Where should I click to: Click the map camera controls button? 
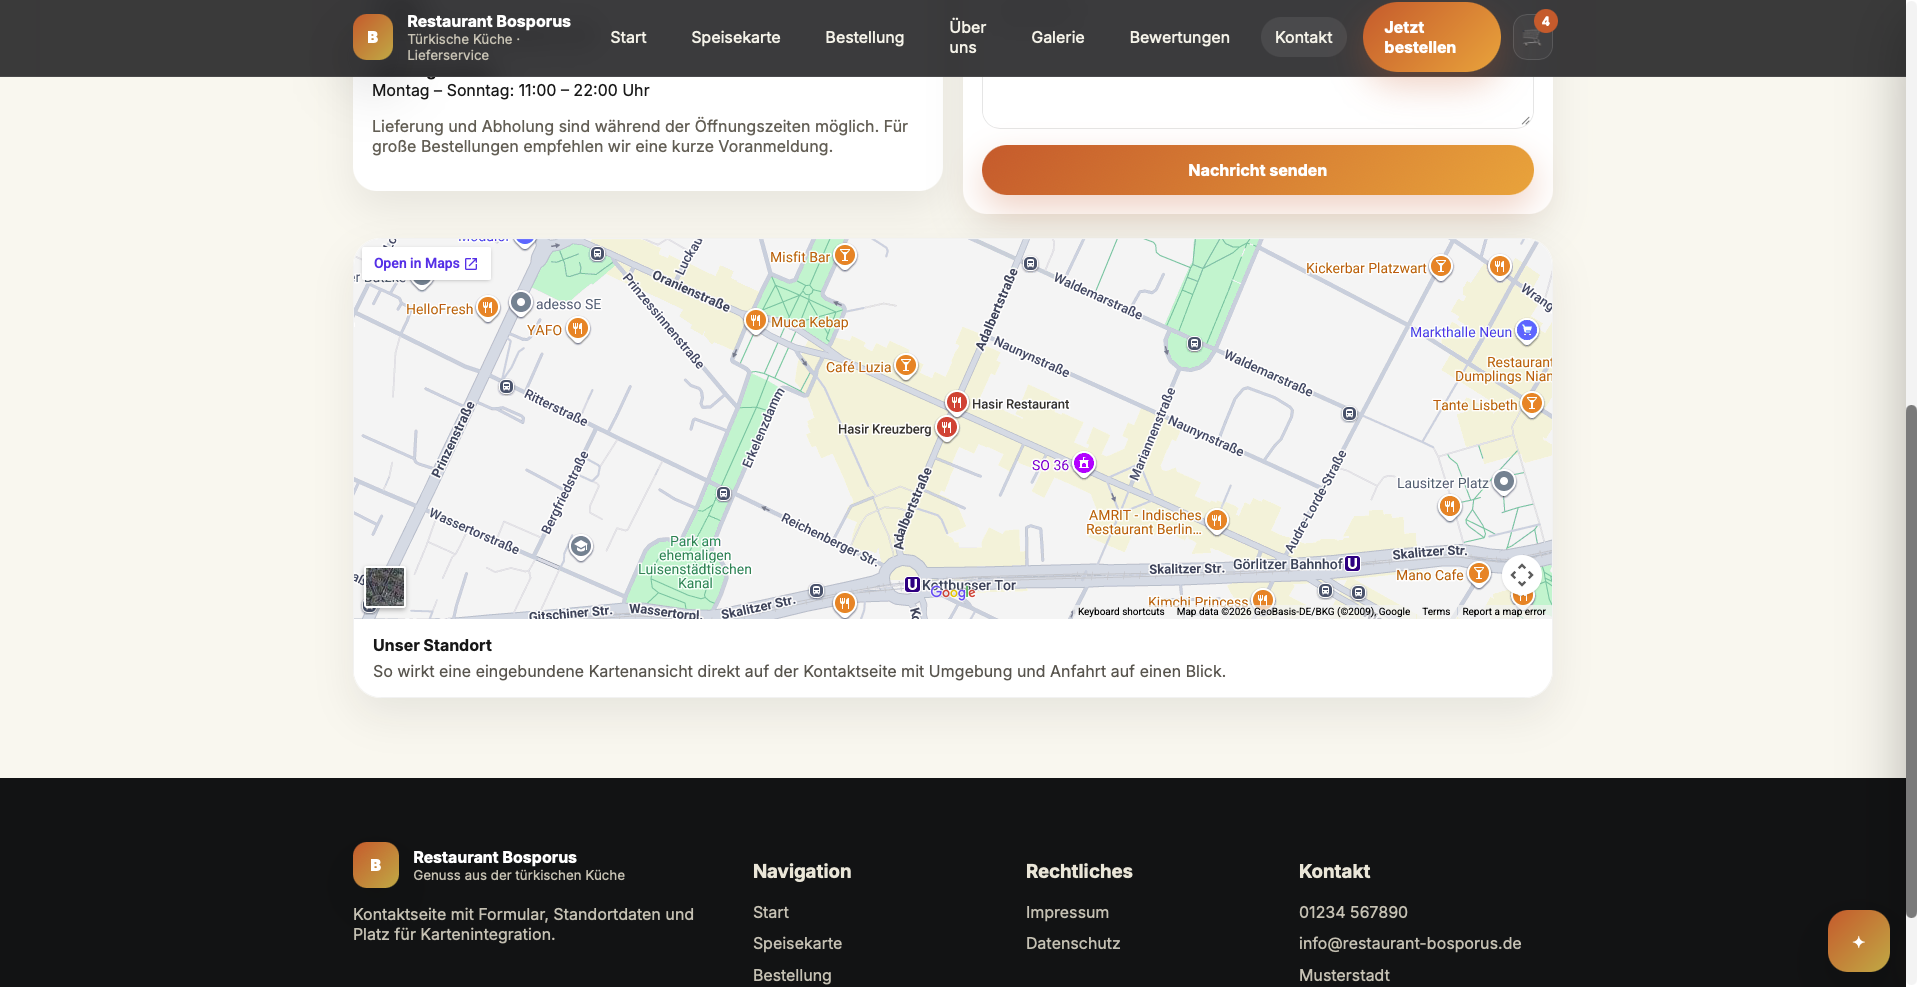[1521, 575]
